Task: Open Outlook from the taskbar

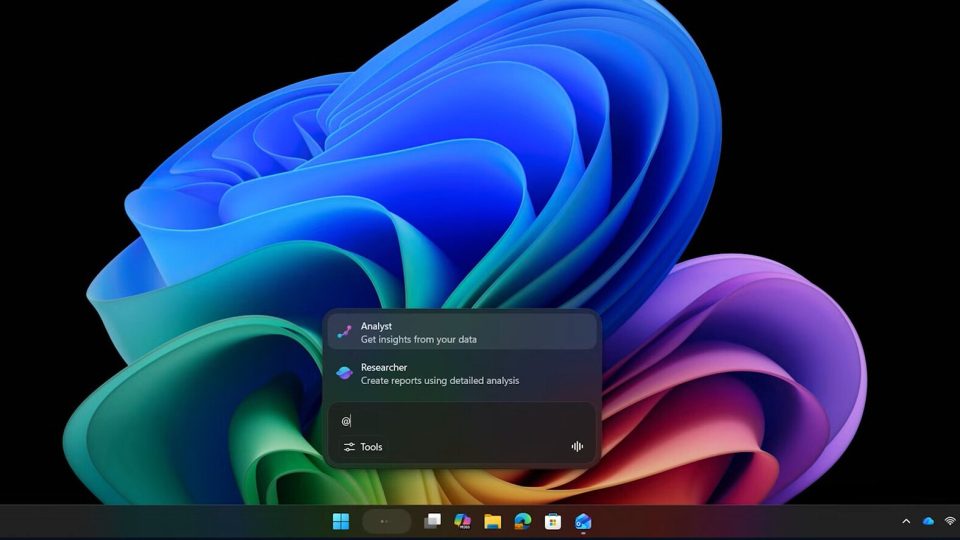Action: [x=583, y=521]
